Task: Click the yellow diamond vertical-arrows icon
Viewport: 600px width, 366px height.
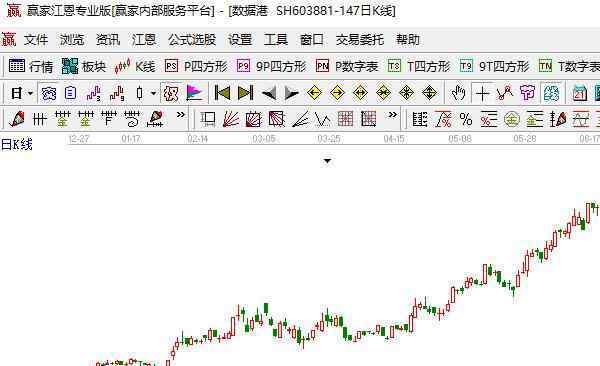Action: click(429, 93)
